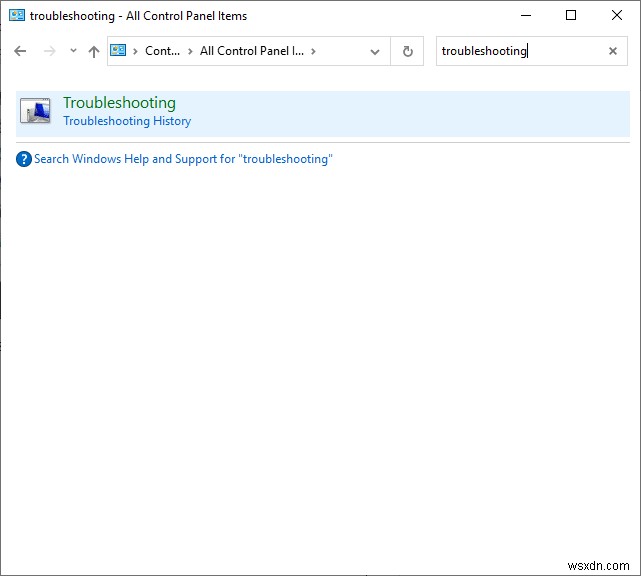Viewport: 641px width, 576px height.
Task: Click the blue help question mark icon
Action: [x=24, y=159]
